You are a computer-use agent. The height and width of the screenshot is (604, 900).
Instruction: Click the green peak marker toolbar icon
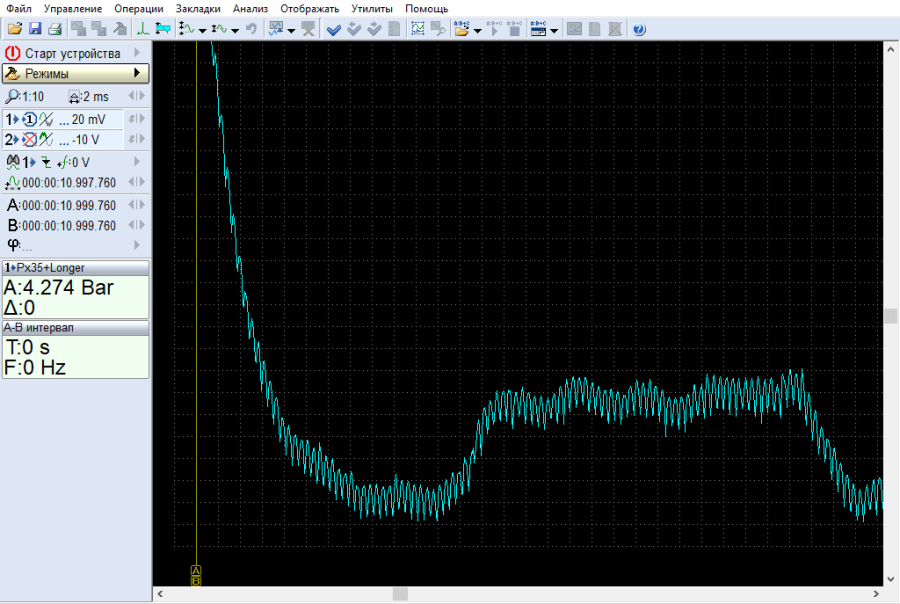pyautogui.click(x=142, y=29)
